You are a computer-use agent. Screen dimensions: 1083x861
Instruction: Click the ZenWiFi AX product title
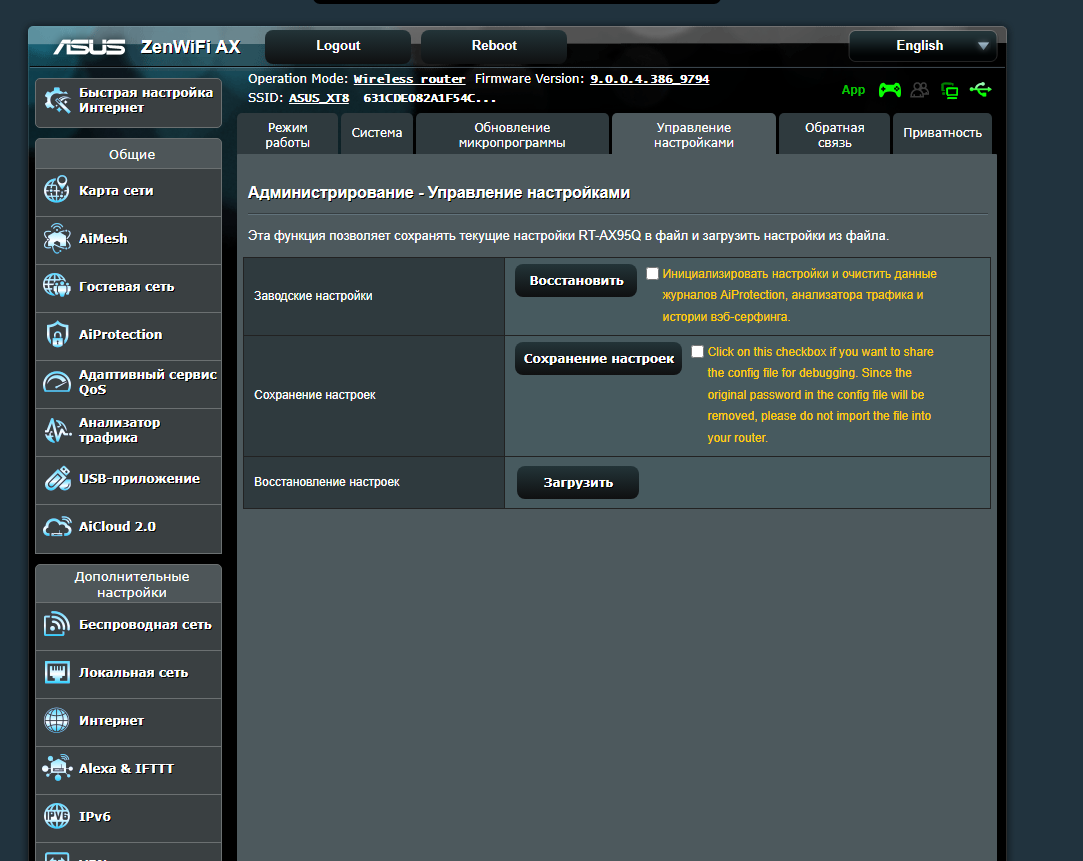click(191, 46)
